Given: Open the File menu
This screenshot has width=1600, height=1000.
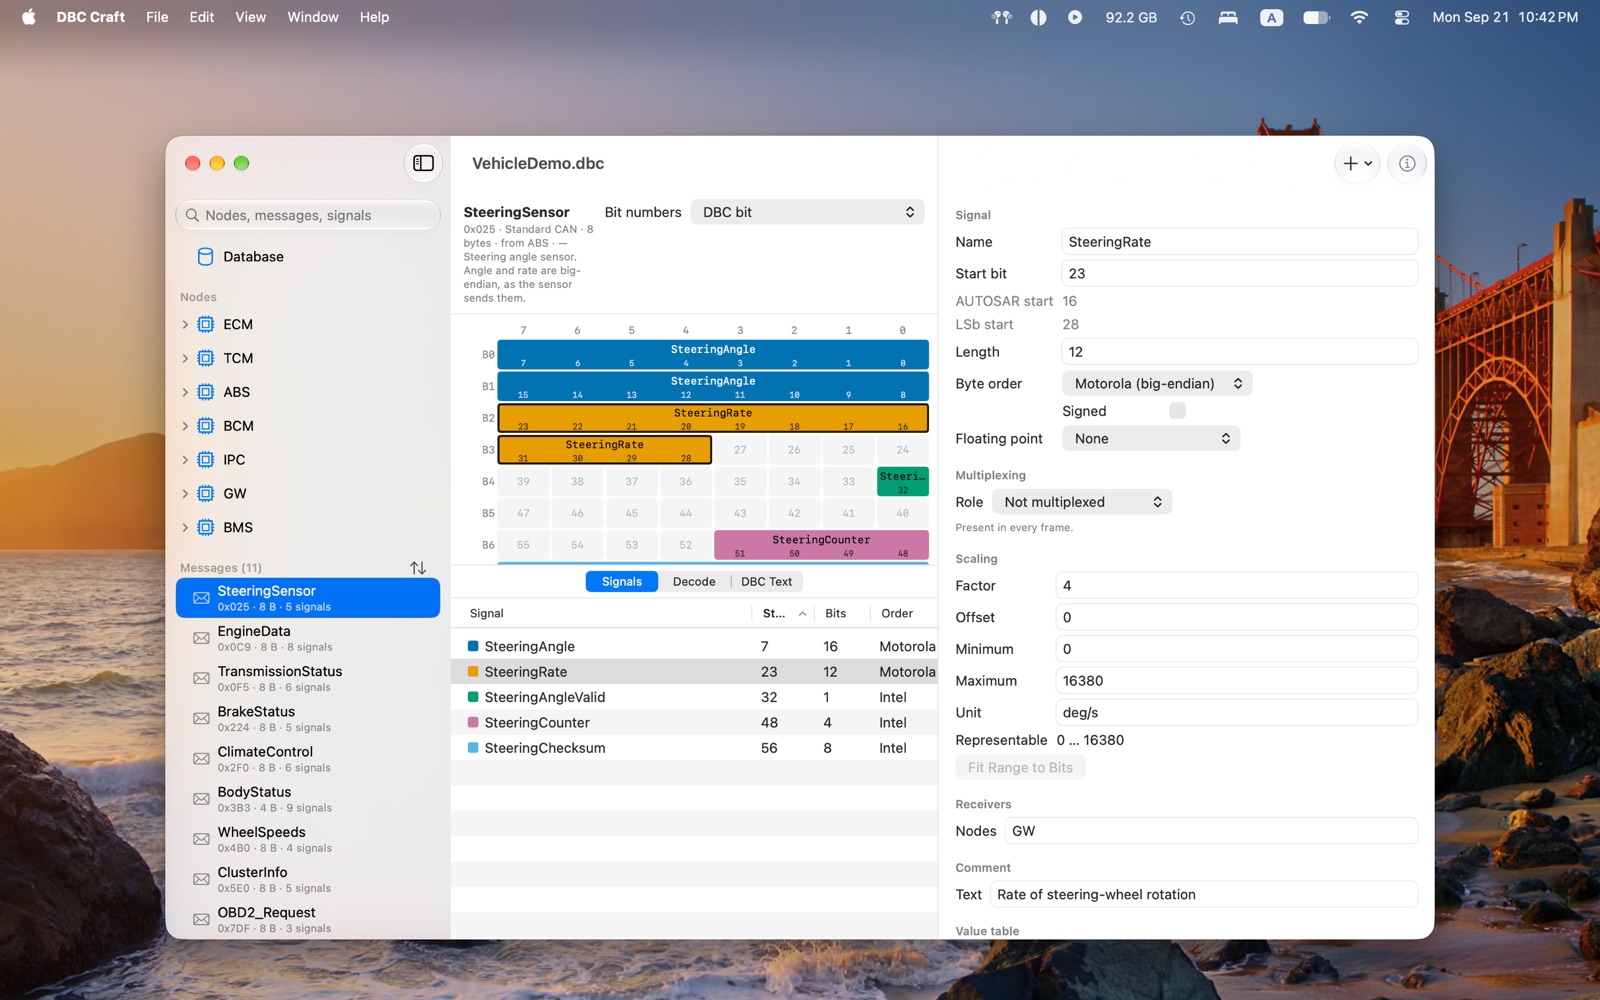Looking at the screenshot, I should pyautogui.click(x=157, y=17).
